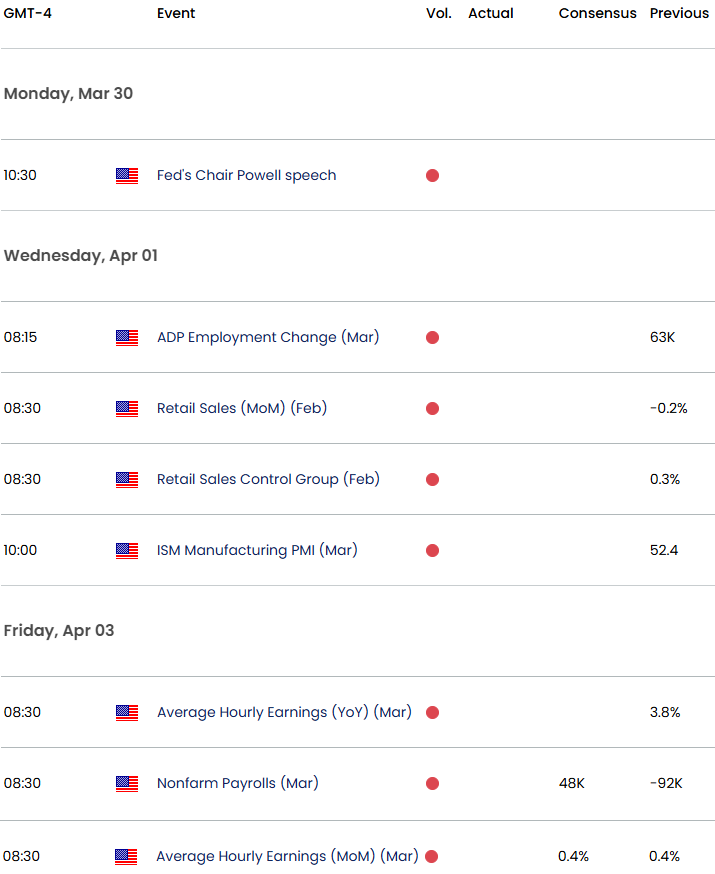Click the Consensus column header
Screen dimensions: 715x874
coord(597,14)
